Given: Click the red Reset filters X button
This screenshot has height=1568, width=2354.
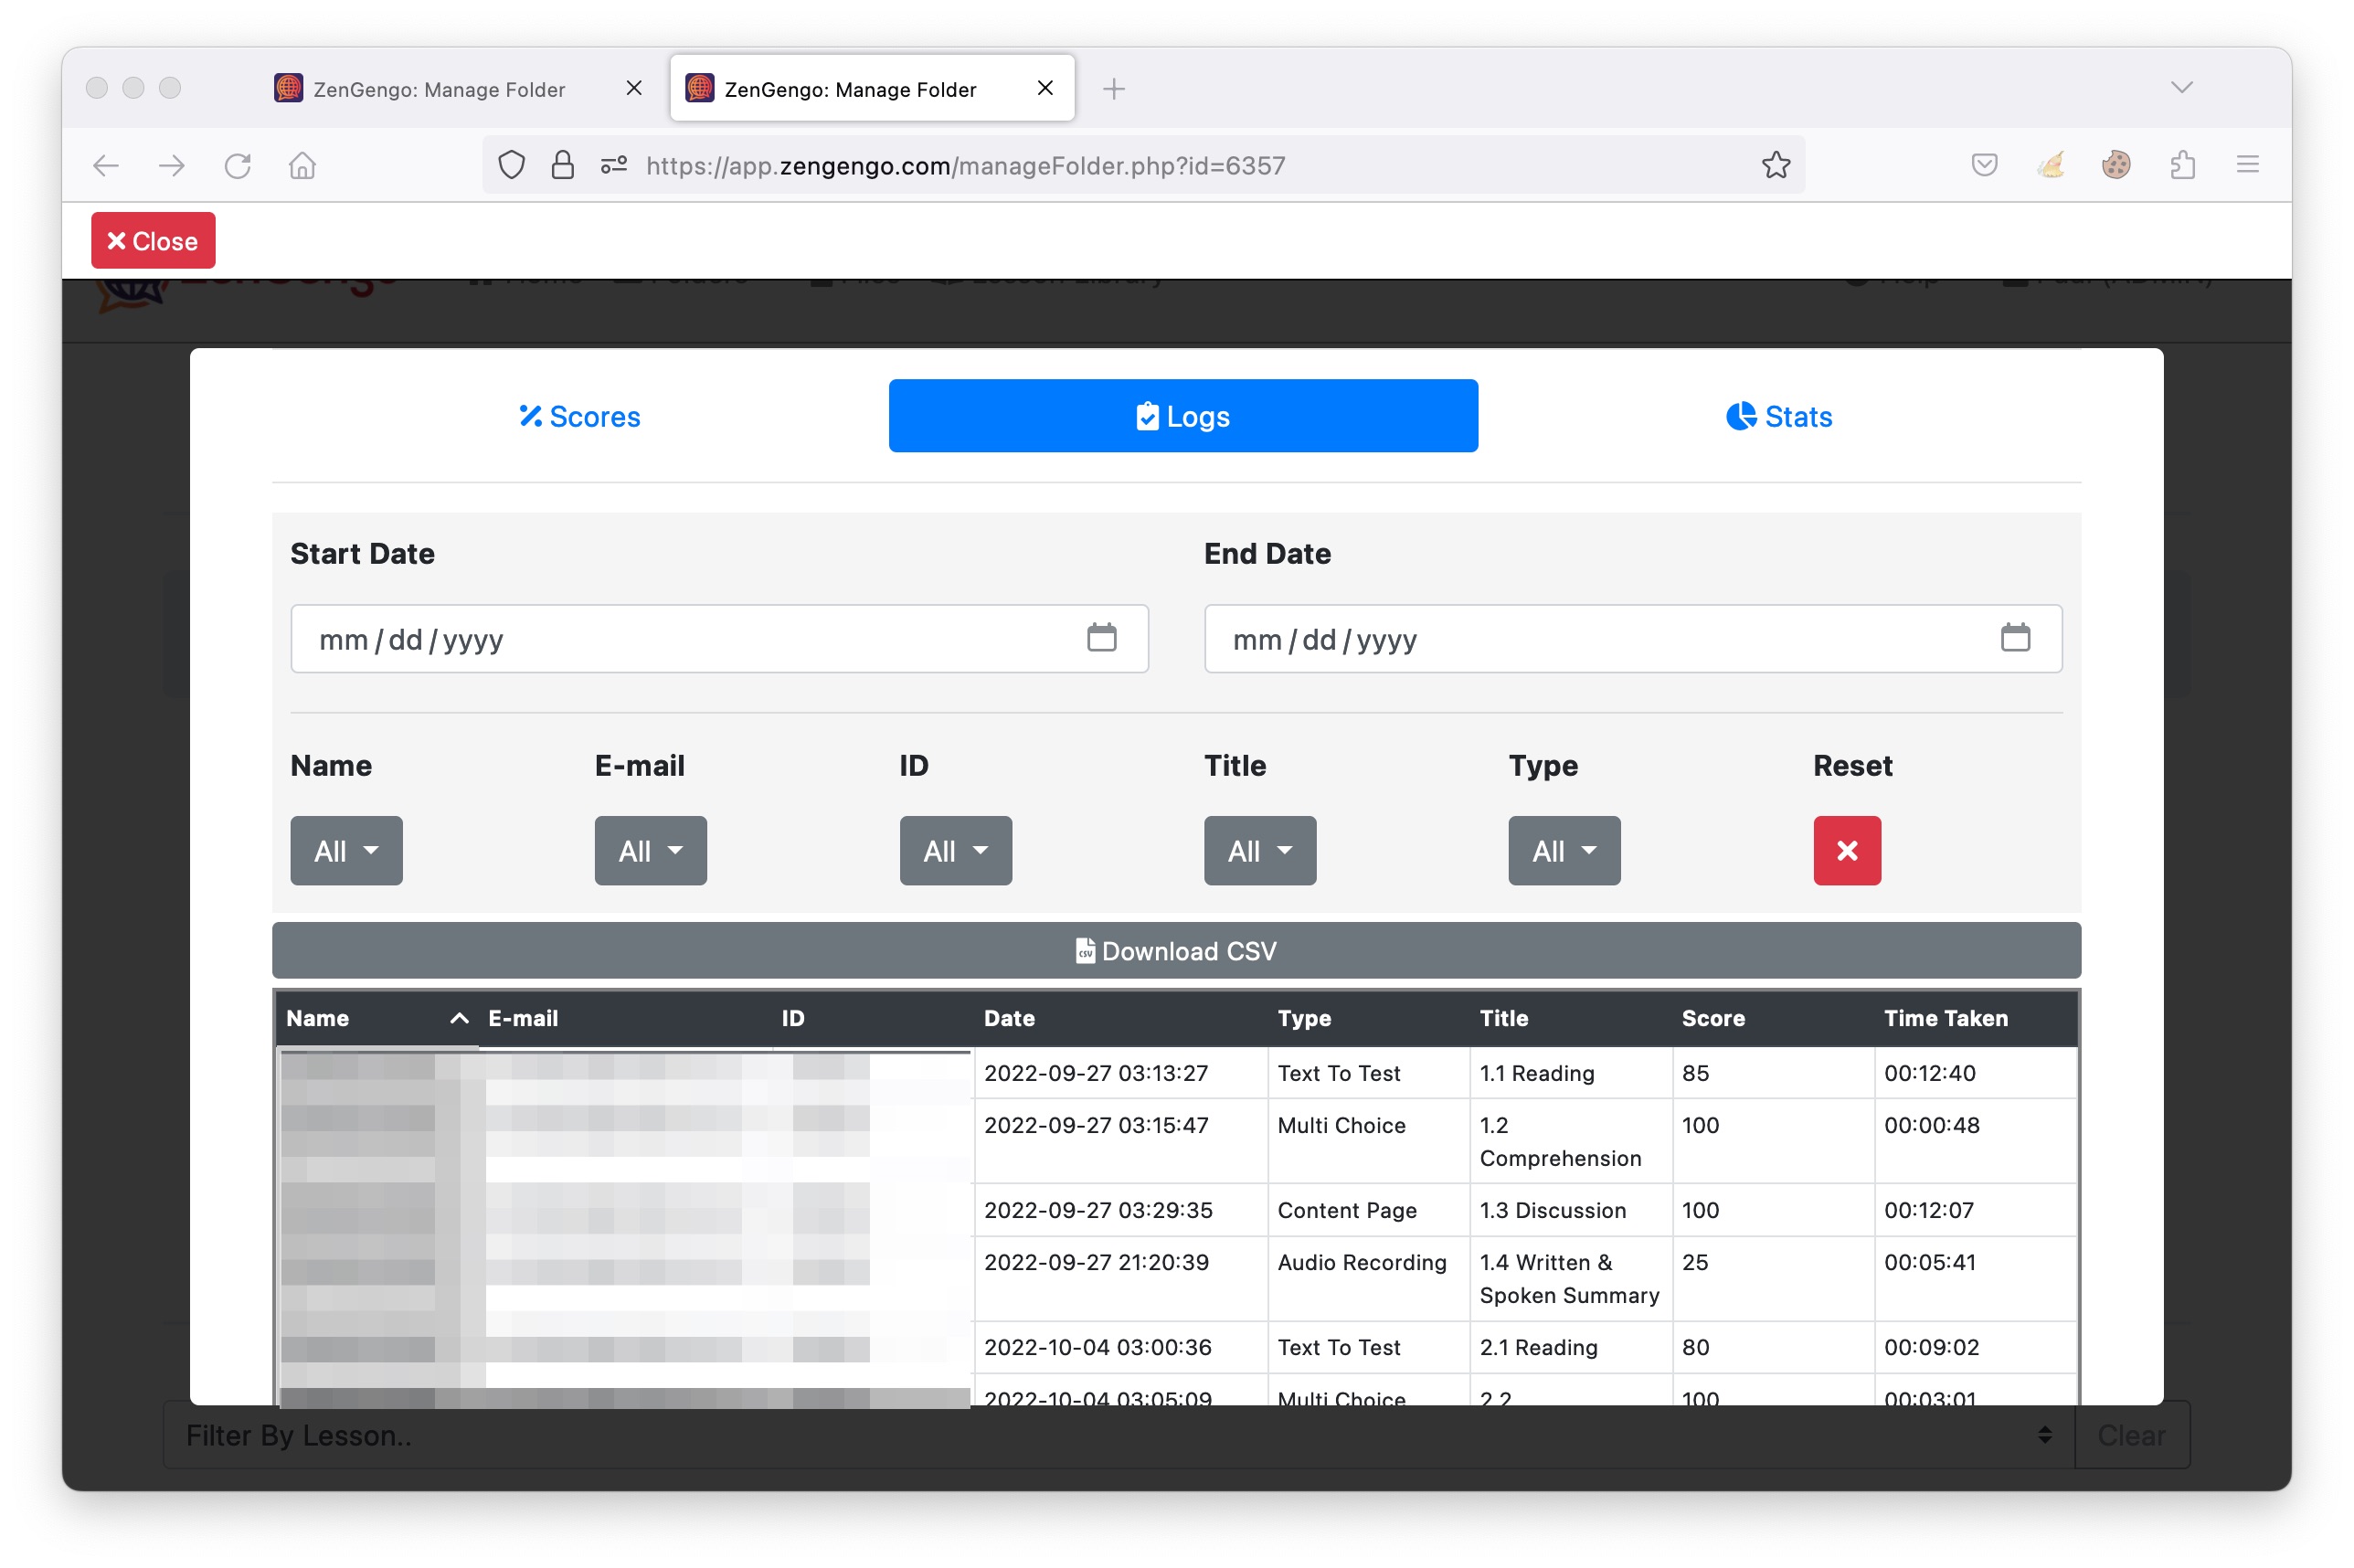Looking at the screenshot, I should 1846,850.
